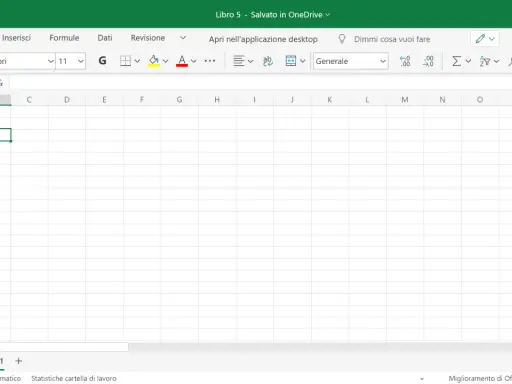Expand editing mode chevron
512x384 pixels.
coord(492,39)
